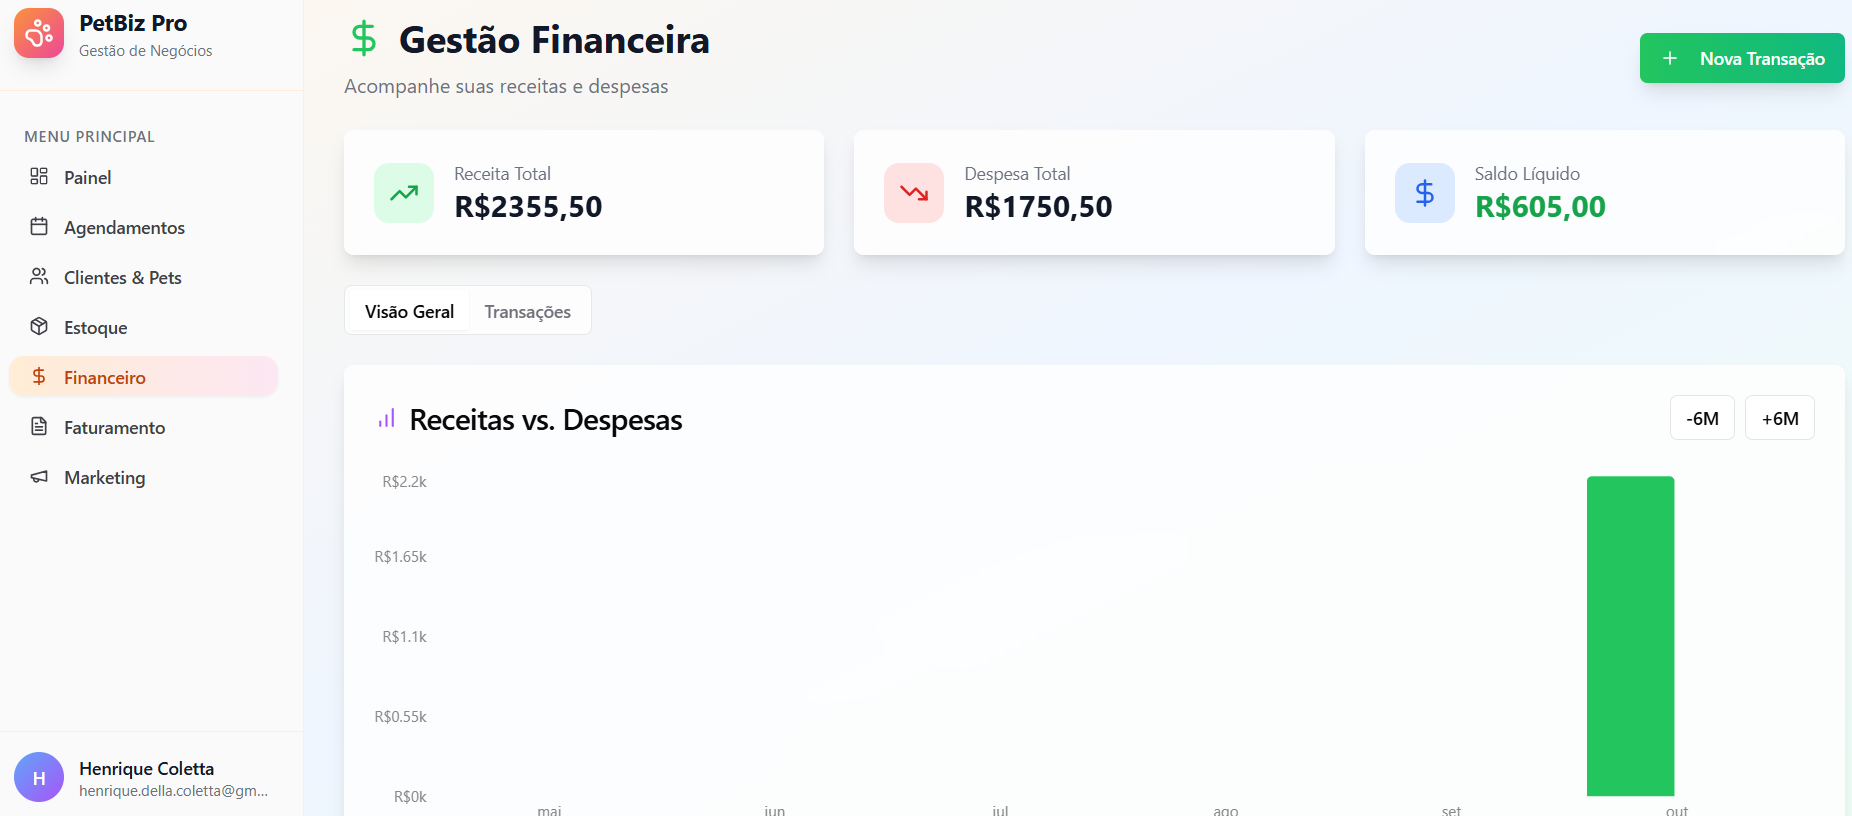
Task: Click the Clientes & Pets people icon
Action: [x=39, y=277]
